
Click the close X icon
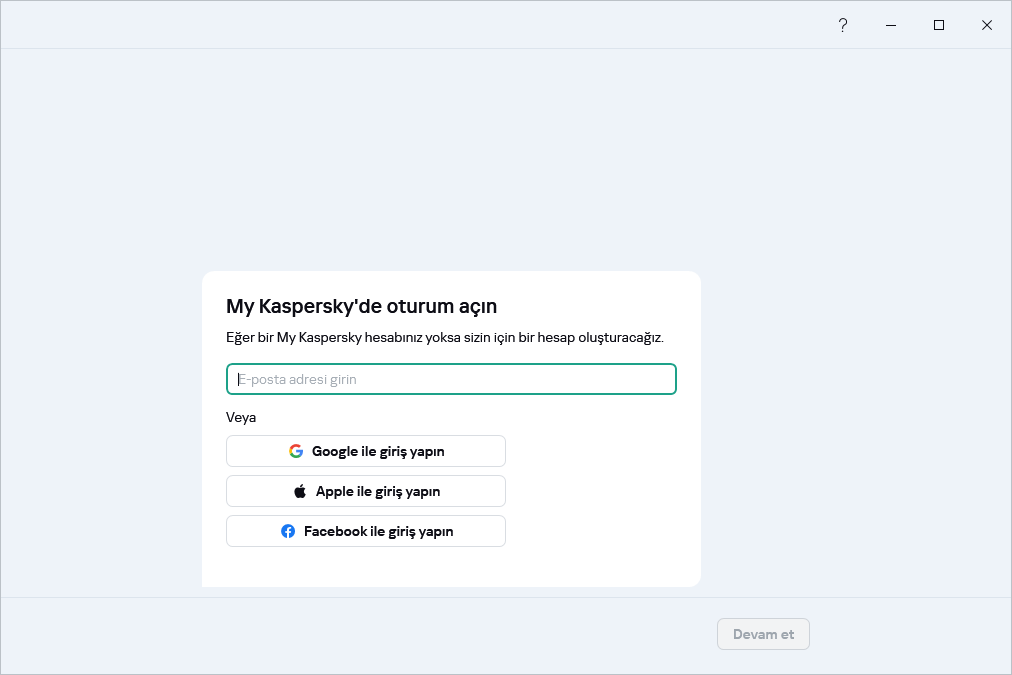987,25
